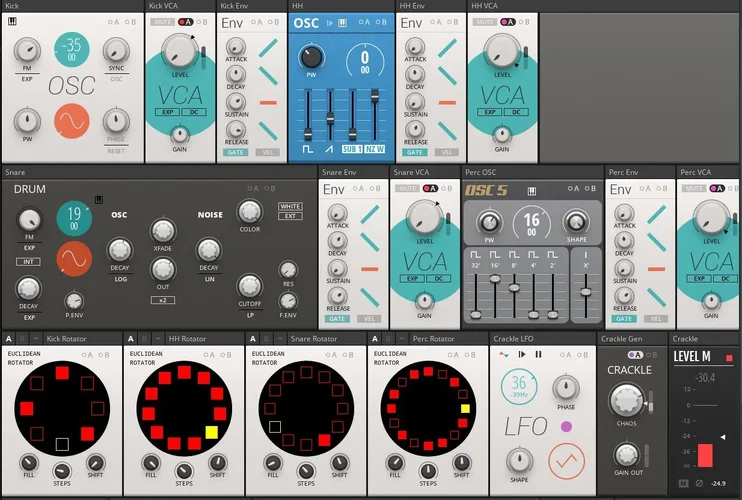Viewport: 742px width, 500px height.
Task: Click the LEVEL knob on Kick VCA
Action: (x=180, y=51)
